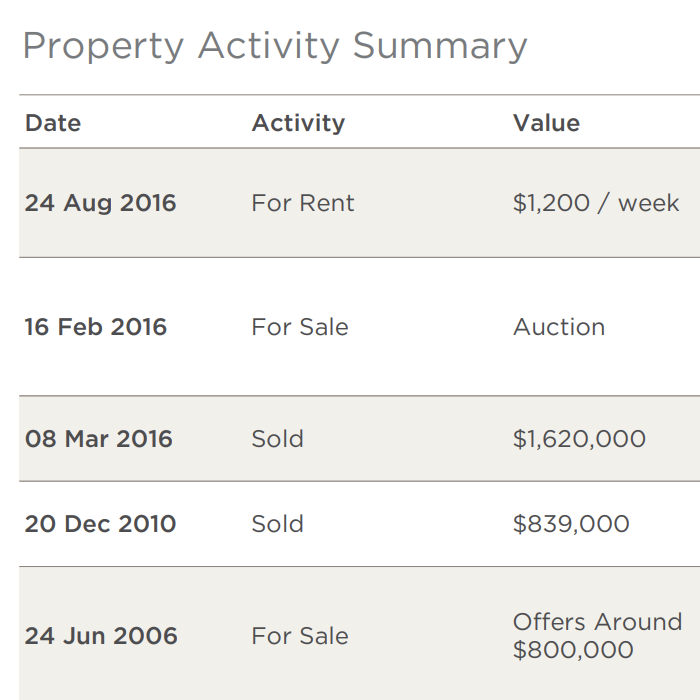Click the Auction value cell
Screen dimensions: 700x700
click(x=559, y=327)
